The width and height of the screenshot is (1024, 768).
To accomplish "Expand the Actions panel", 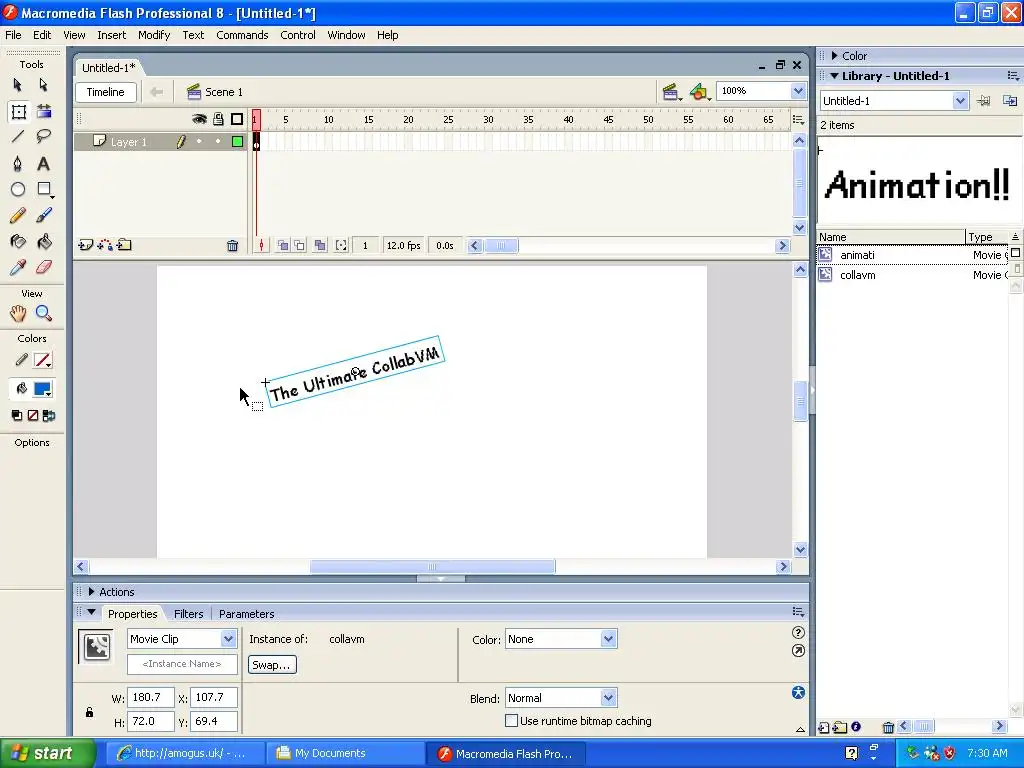I will [91, 592].
